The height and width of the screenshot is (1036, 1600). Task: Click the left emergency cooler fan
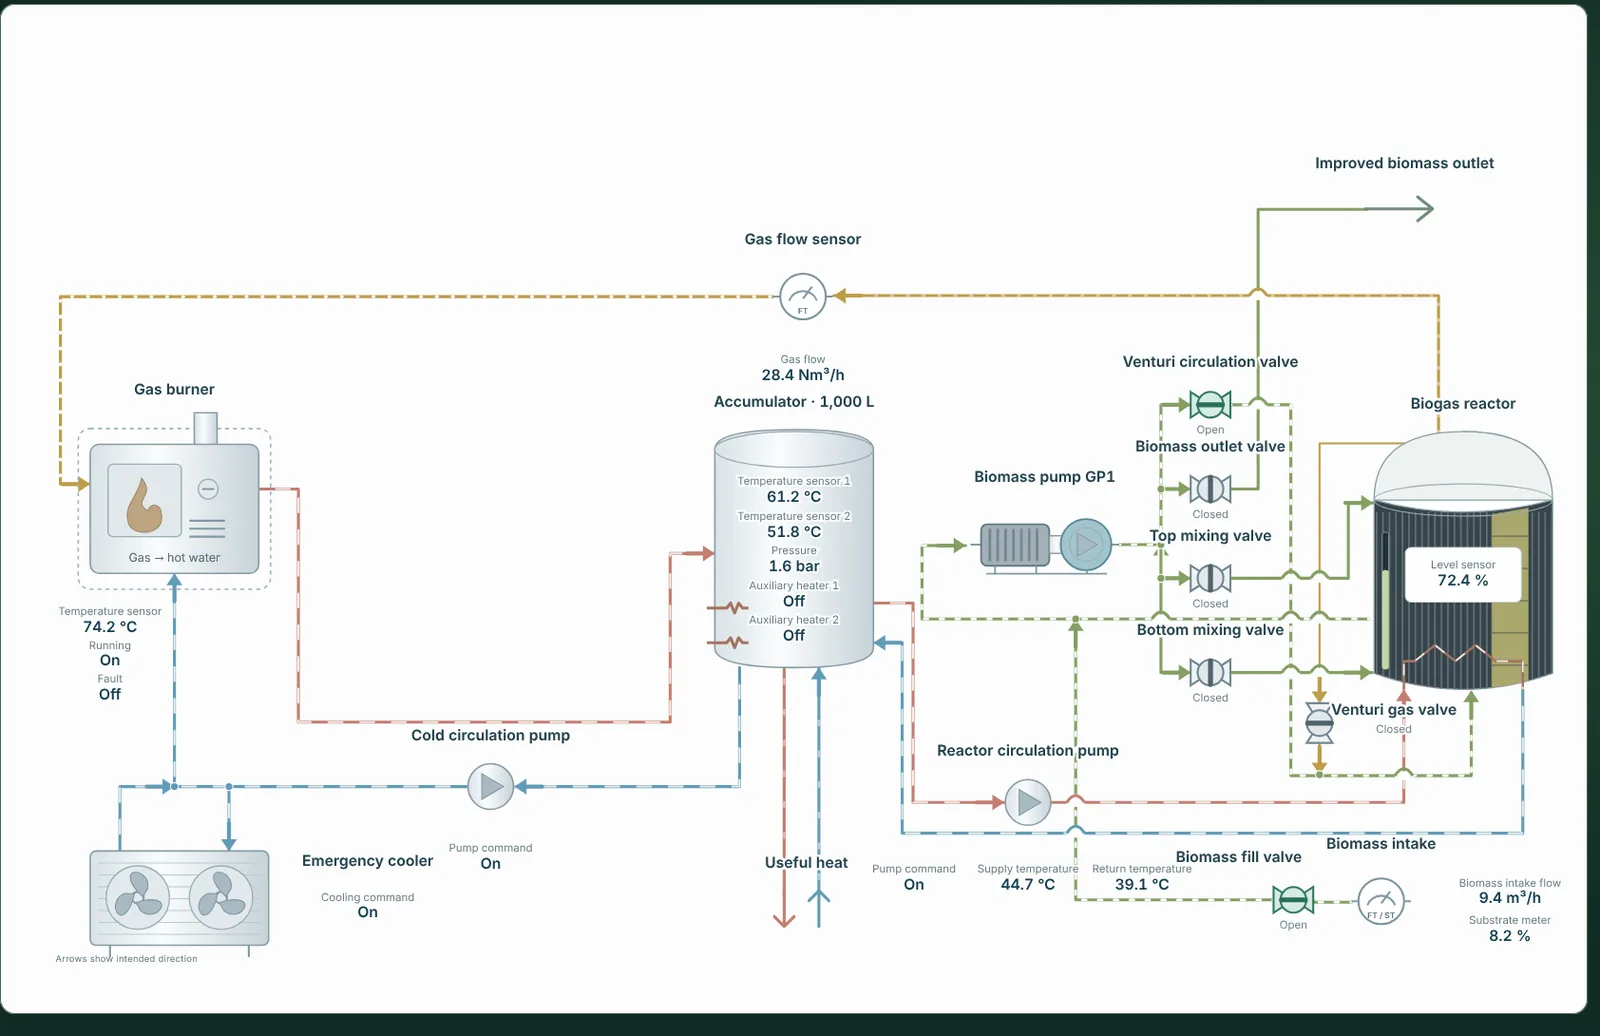click(138, 898)
